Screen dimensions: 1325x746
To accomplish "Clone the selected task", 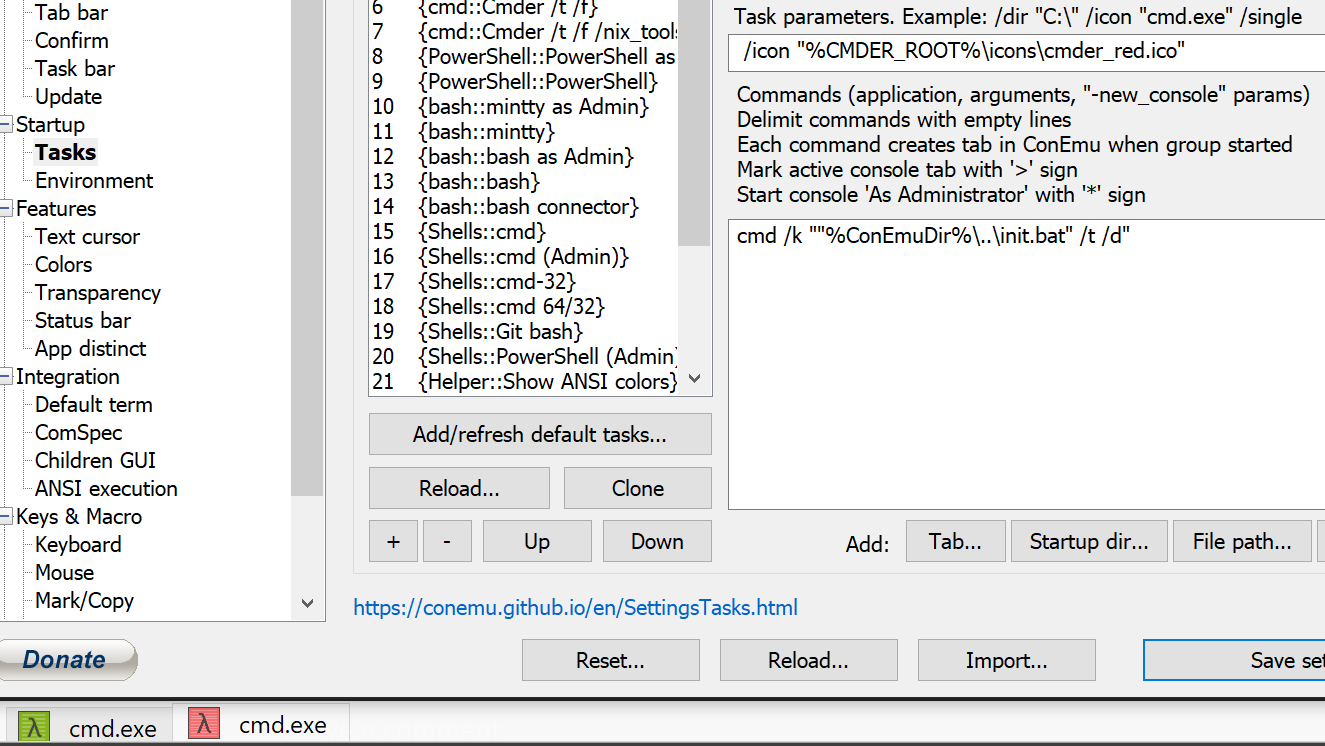I will 637,488.
